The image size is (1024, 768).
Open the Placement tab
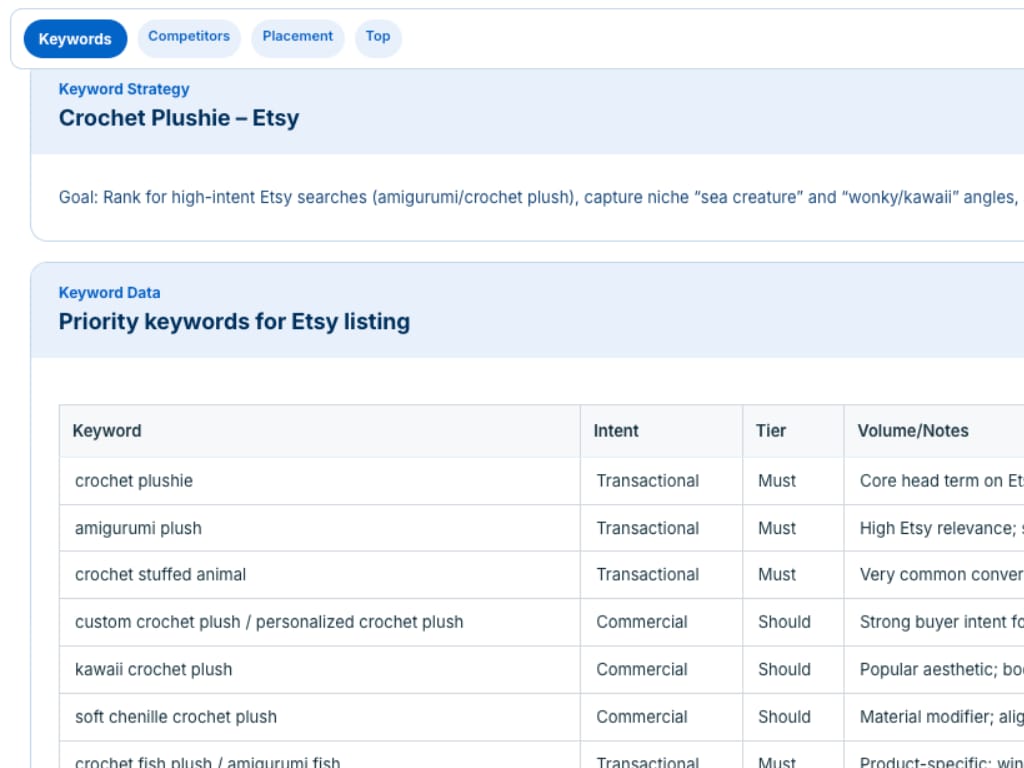[297, 37]
